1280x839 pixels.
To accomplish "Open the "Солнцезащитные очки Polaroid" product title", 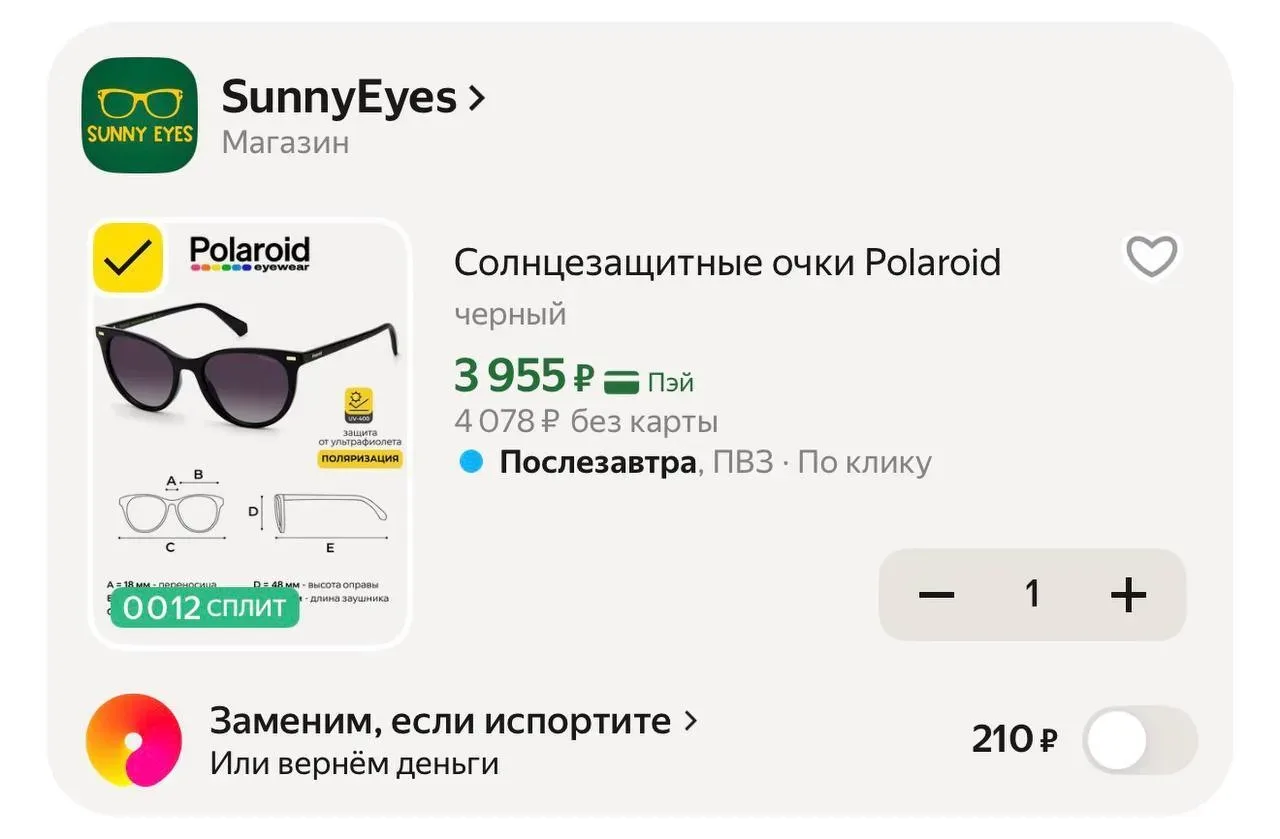I will click(x=727, y=262).
